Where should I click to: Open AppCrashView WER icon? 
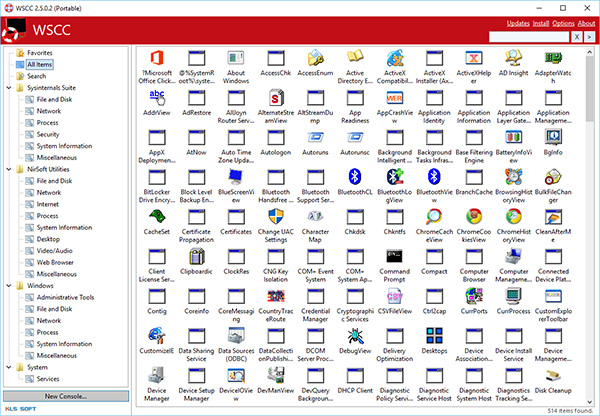[x=395, y=98]
